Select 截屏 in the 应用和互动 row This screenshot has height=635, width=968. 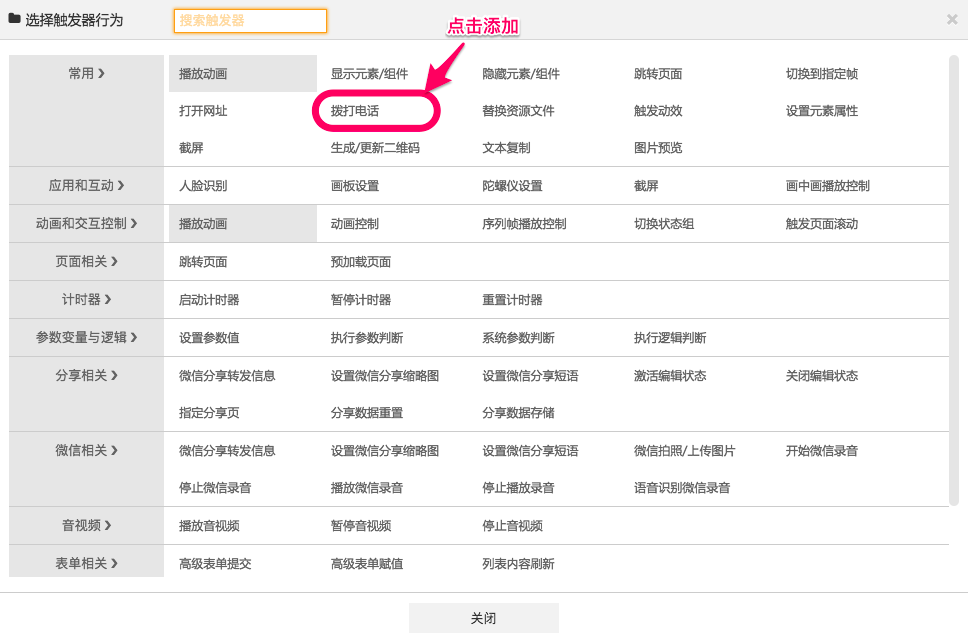click(x=646, y=186)
